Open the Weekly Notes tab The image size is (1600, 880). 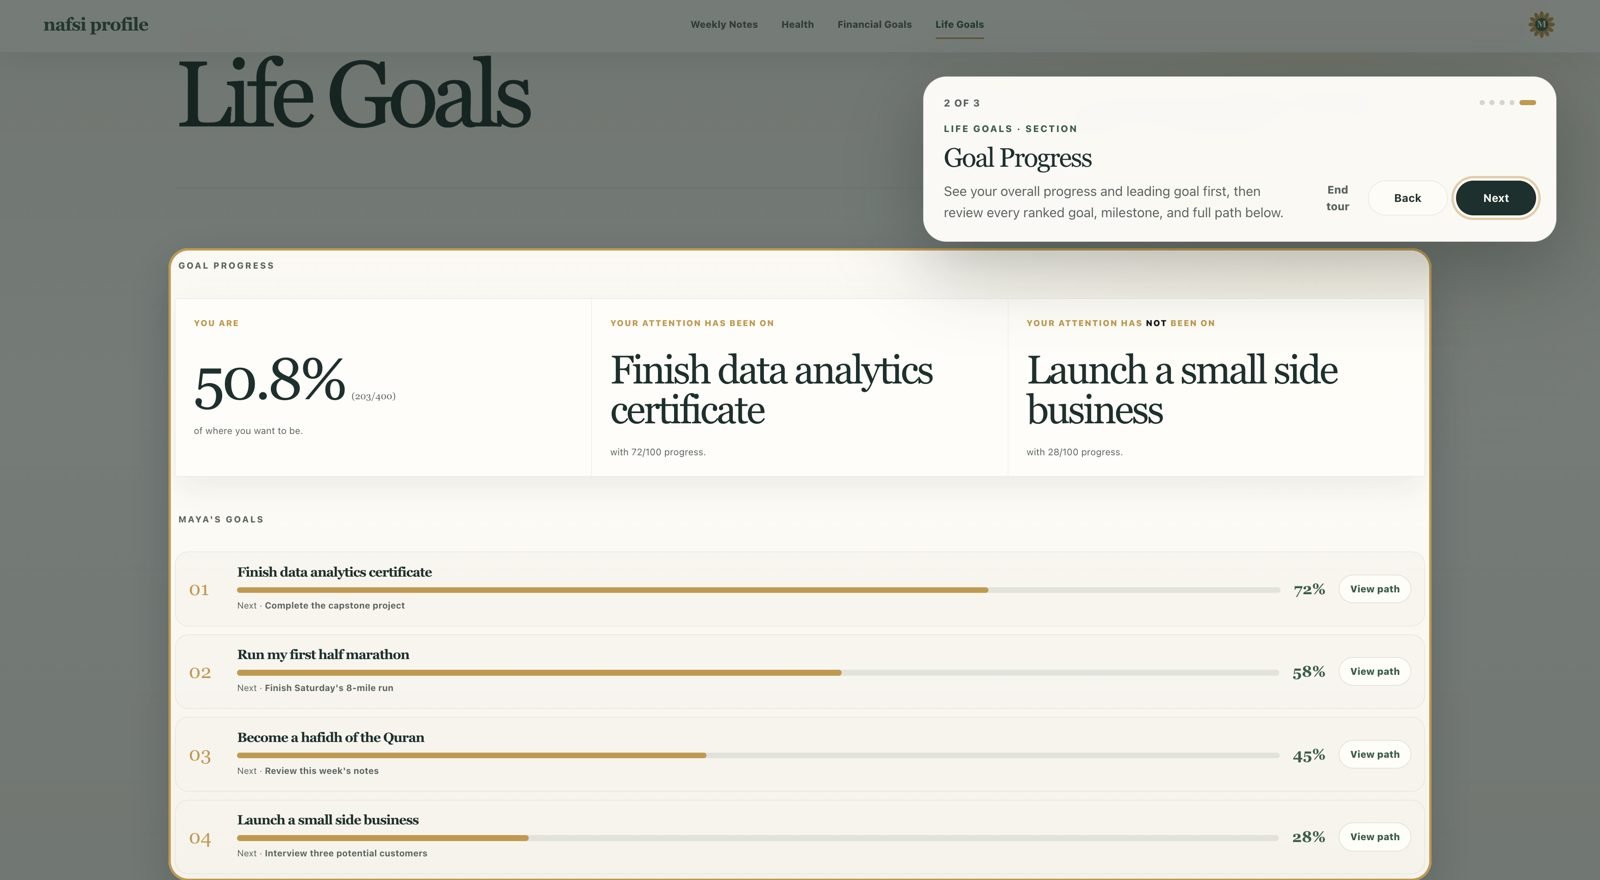pos(724,24)
